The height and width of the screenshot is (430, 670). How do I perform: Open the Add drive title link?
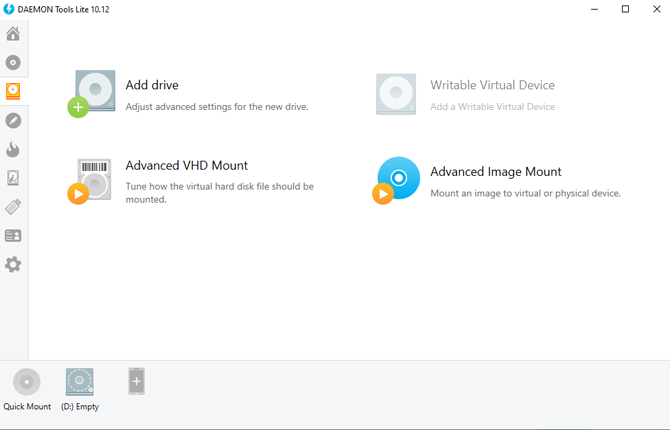(x=152, y=85)
